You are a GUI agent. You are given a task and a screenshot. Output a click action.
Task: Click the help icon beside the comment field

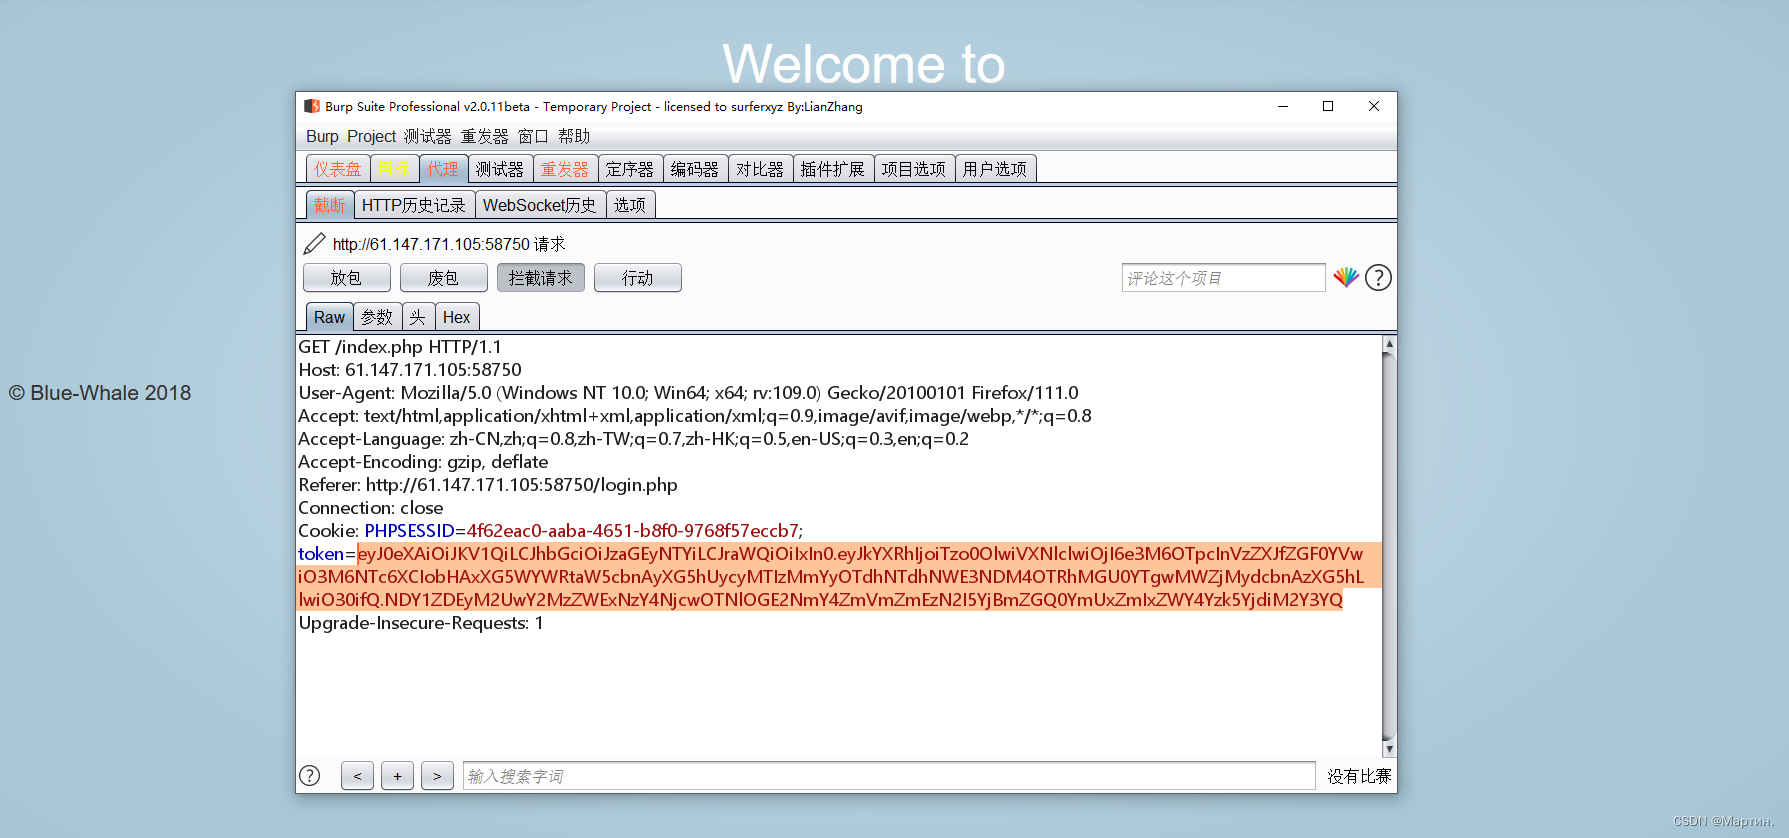click(x=1378, y=277)
